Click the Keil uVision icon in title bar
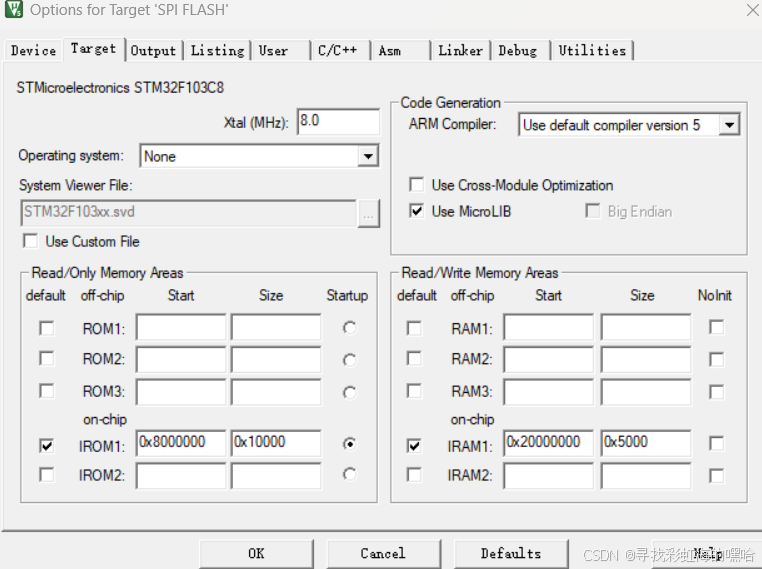This screenshot has width=762, height=569. click(14, 9)
